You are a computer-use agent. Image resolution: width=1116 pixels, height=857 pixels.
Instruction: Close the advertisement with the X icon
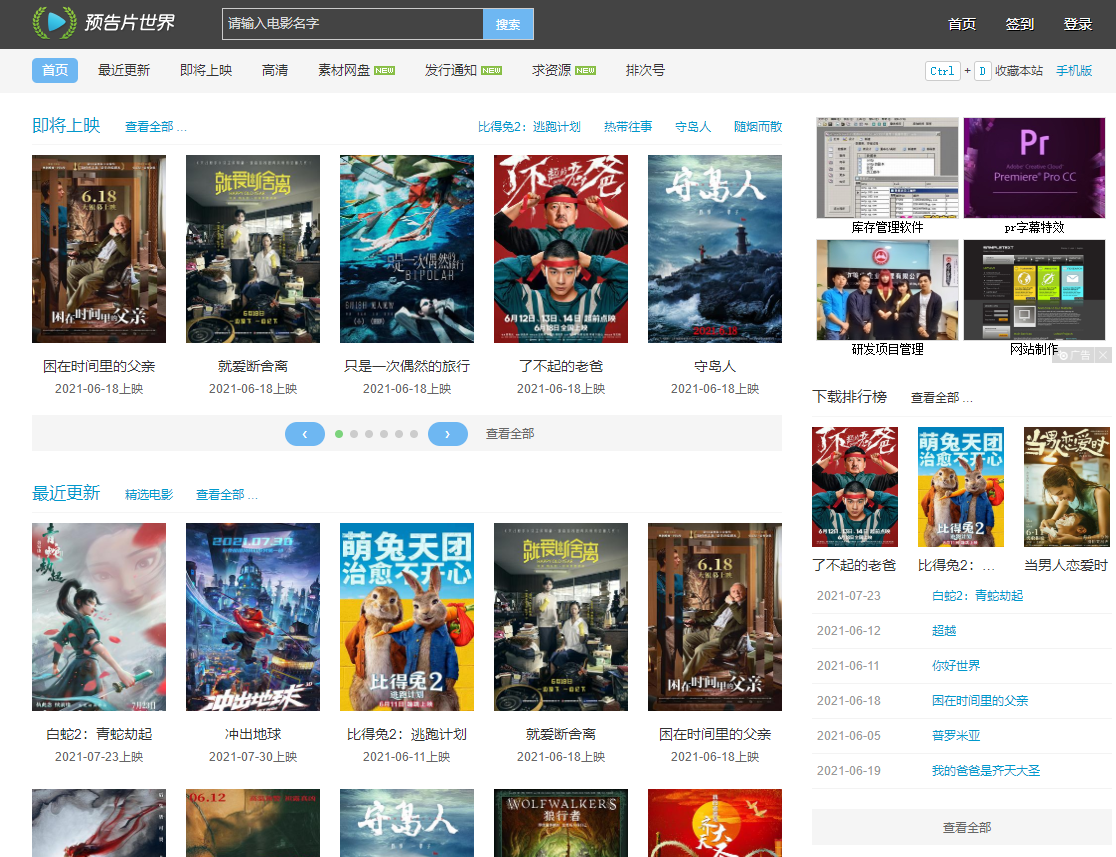(x=1103, y=355)
